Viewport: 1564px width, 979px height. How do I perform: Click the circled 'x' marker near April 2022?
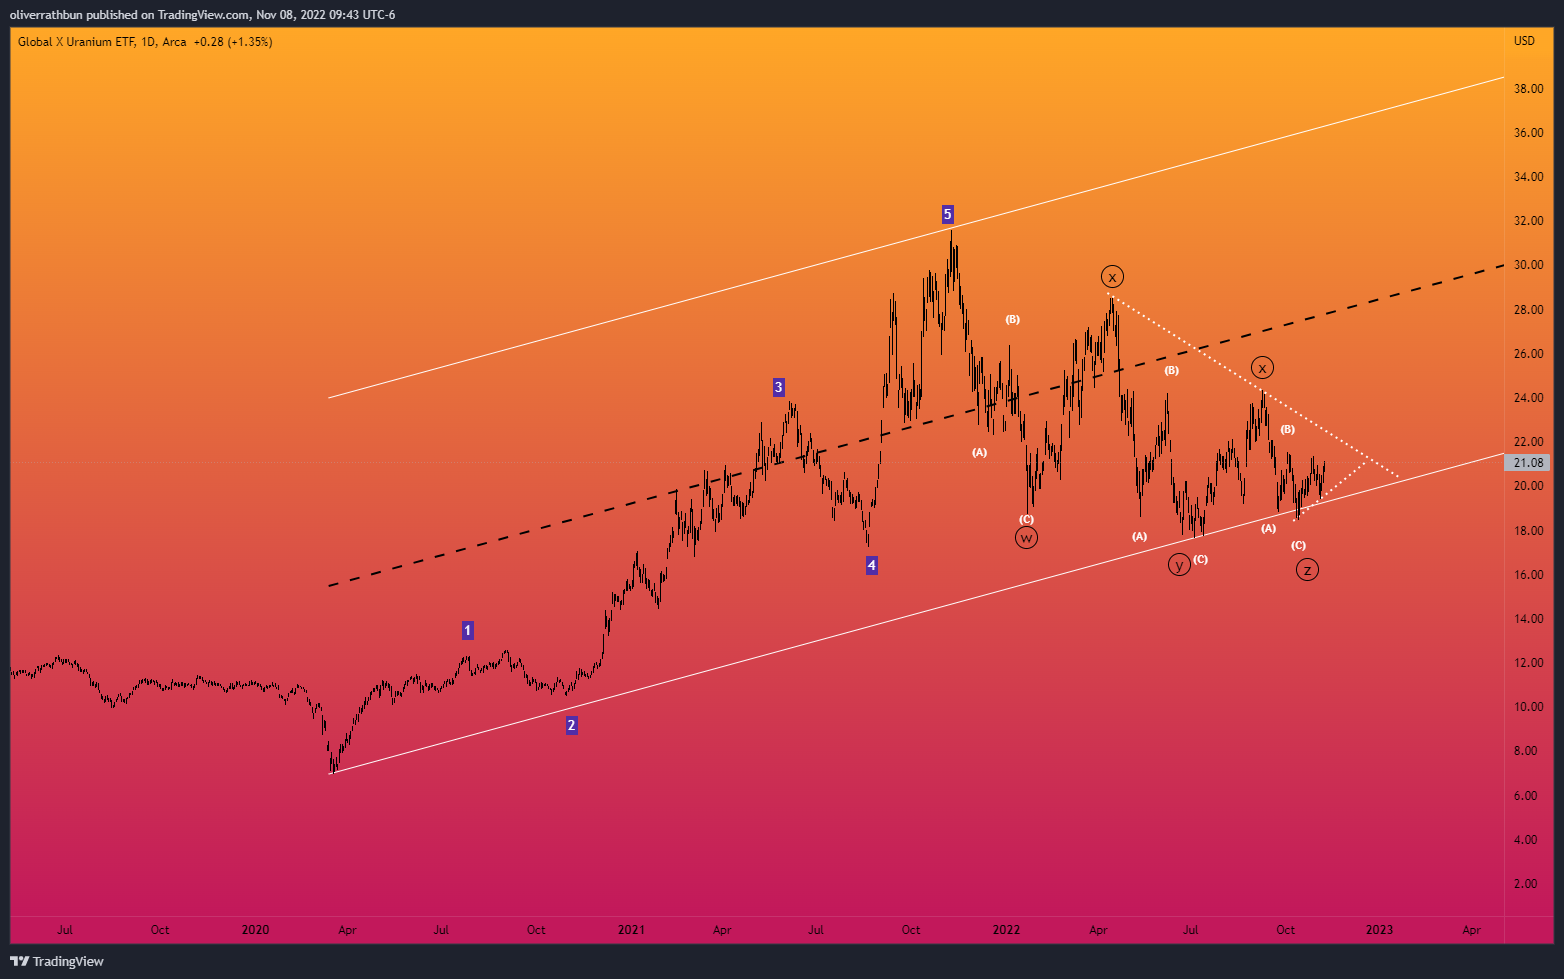point(1112,277)
